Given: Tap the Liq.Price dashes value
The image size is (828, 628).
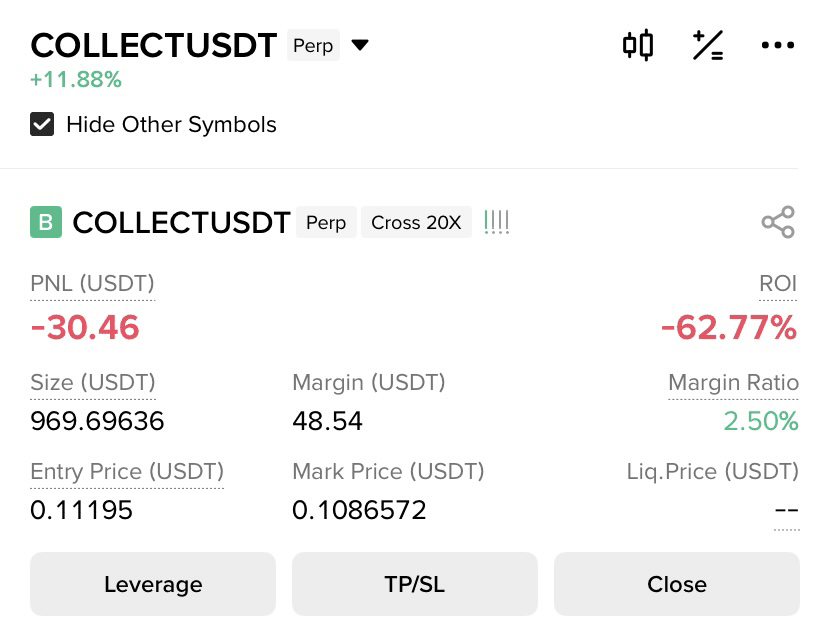Looking at the screenshot, I should 787,510.
